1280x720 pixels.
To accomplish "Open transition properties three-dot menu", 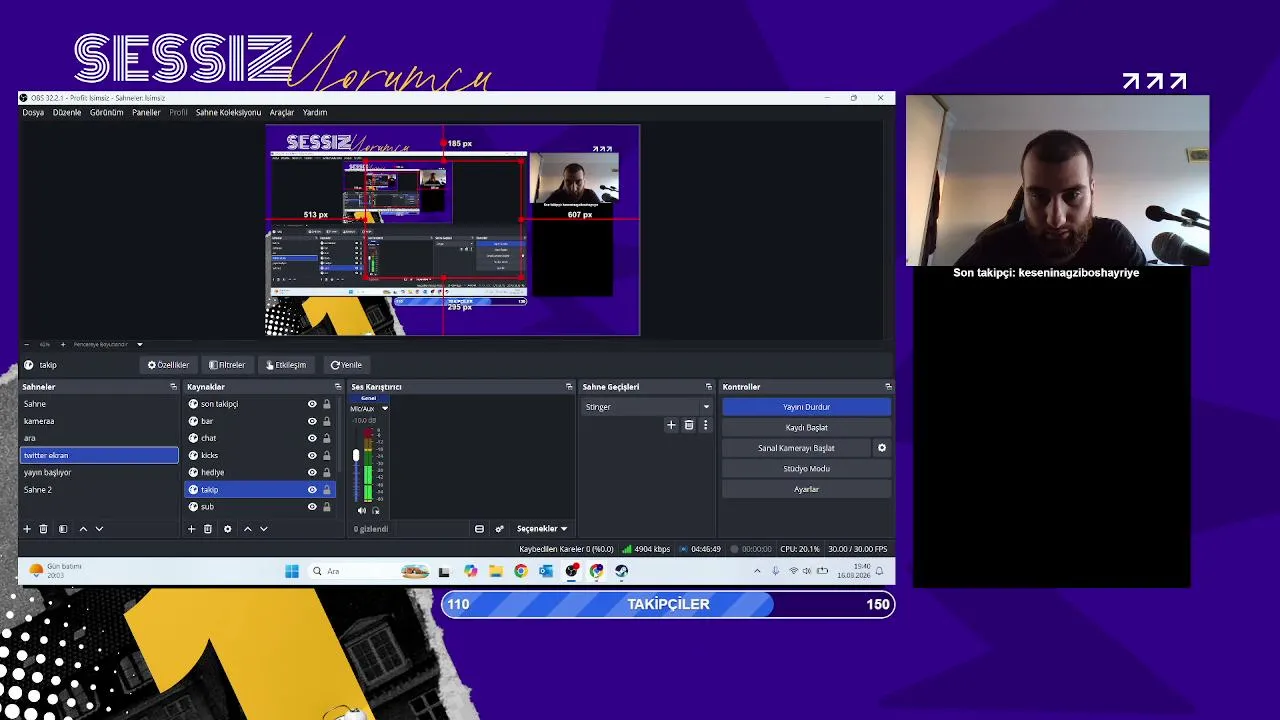I will tap(705, 425).
